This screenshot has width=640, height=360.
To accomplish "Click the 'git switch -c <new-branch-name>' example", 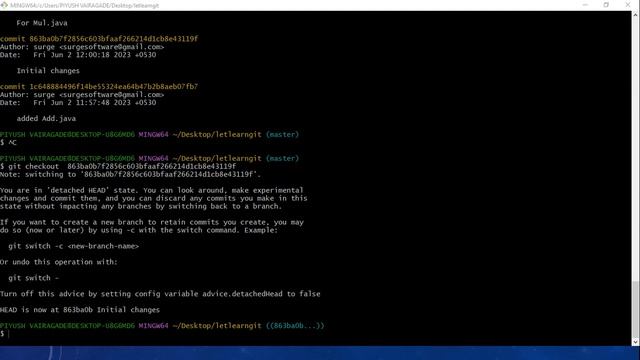I will [x=73, y=246].
